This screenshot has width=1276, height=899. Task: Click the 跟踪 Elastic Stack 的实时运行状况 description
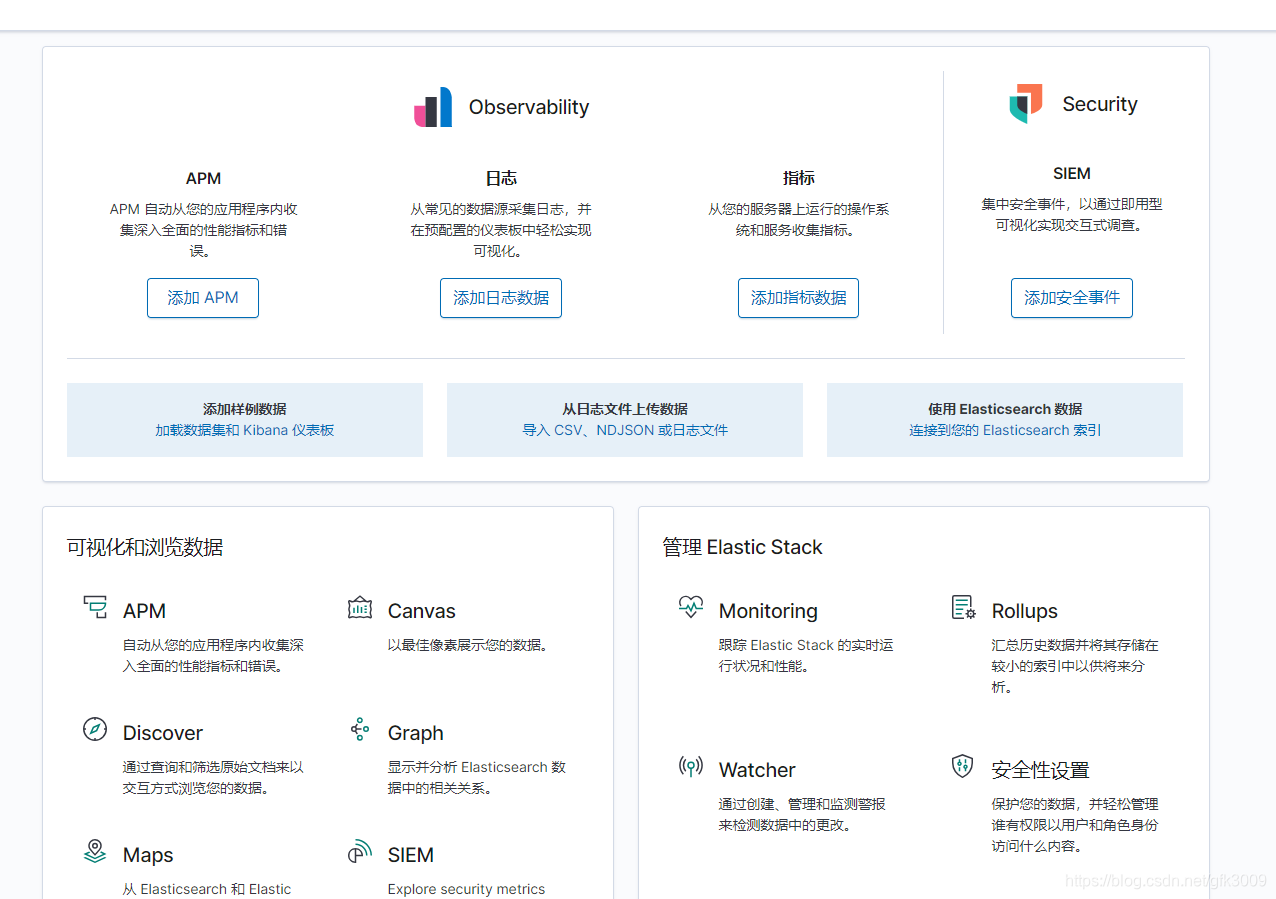point(806,655)
